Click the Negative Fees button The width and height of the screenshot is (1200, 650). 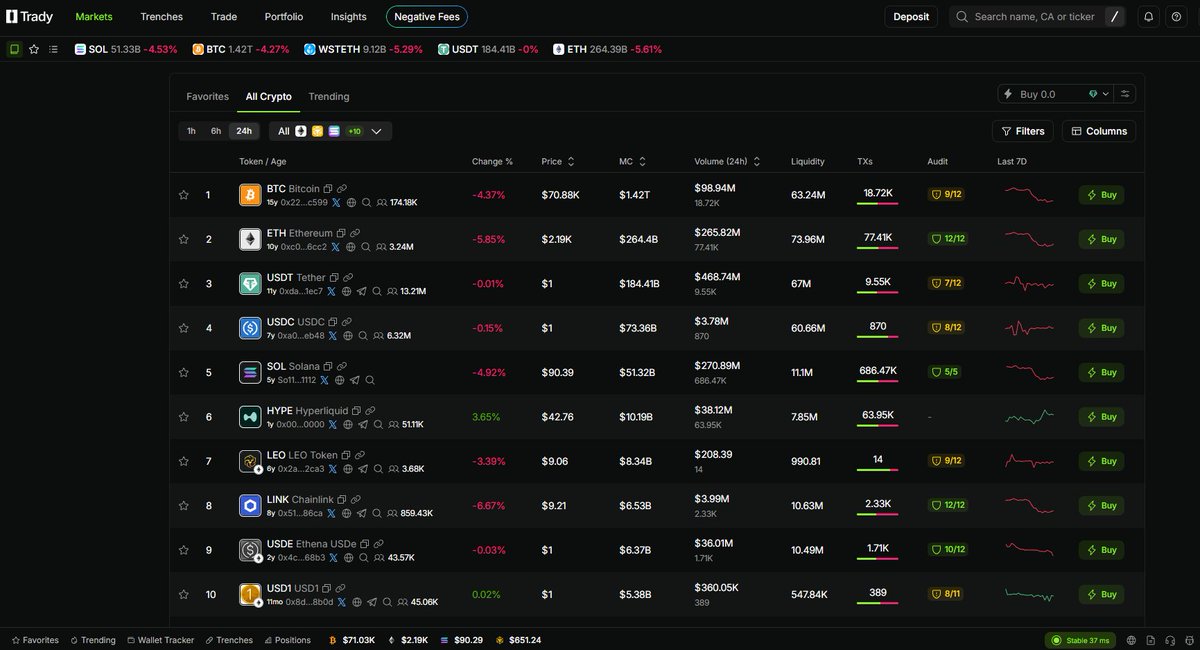click(427, 17)
